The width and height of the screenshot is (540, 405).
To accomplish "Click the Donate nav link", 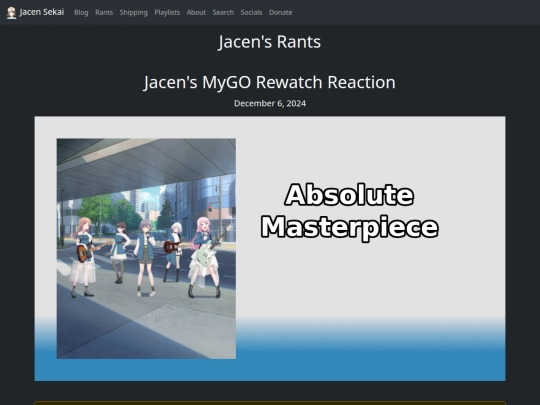I will (280, 12).
